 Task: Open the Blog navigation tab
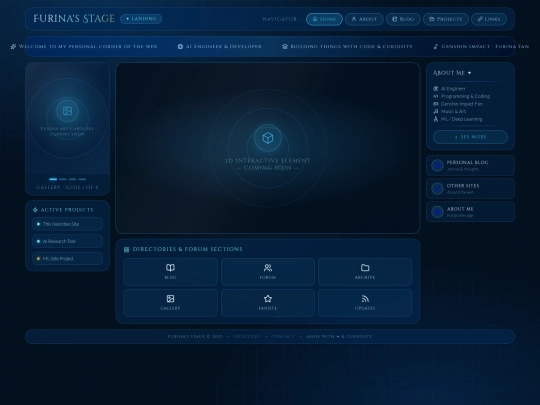click(403, 19)
